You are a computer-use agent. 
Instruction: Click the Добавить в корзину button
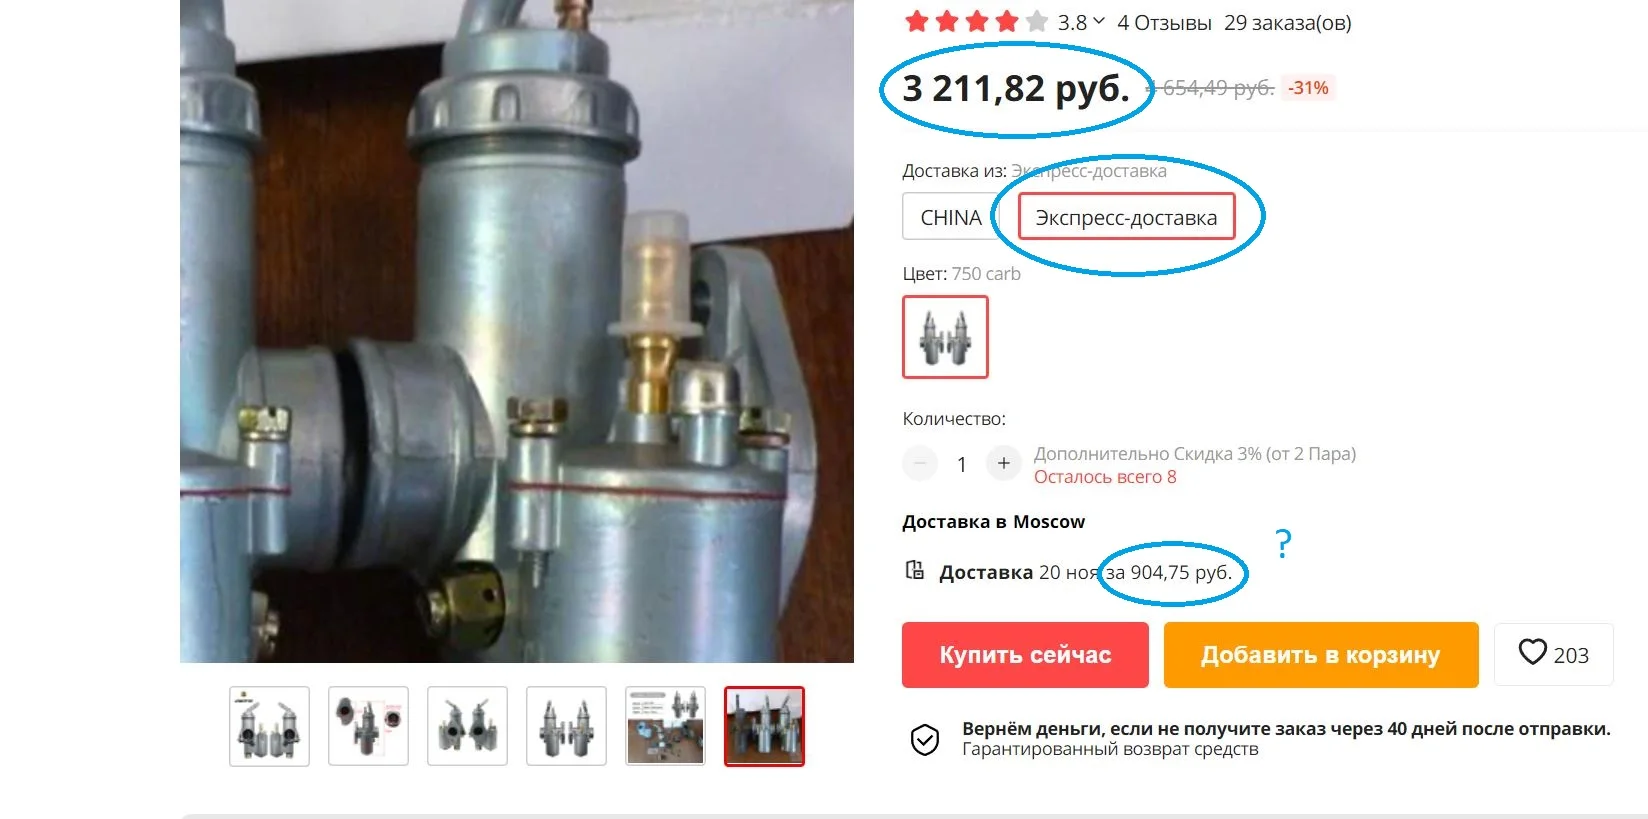1320,655
